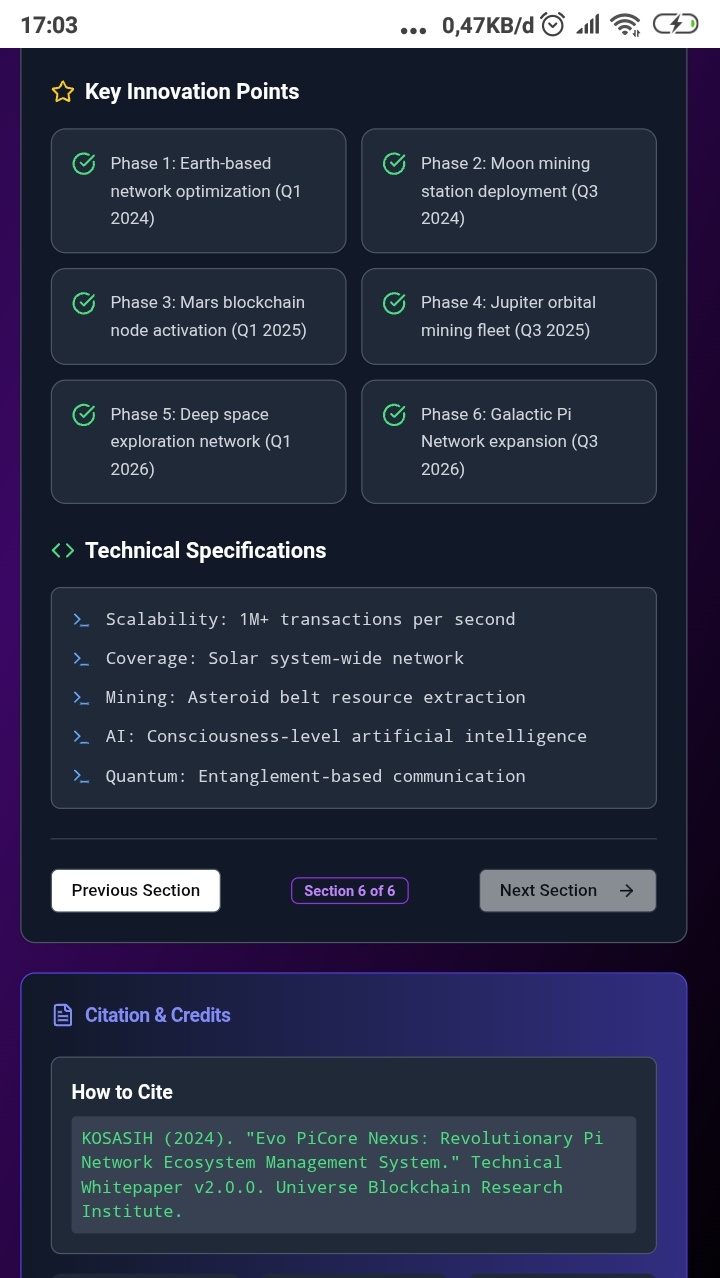
Task: Go to the Previous Section
Action: pos(136,891)
